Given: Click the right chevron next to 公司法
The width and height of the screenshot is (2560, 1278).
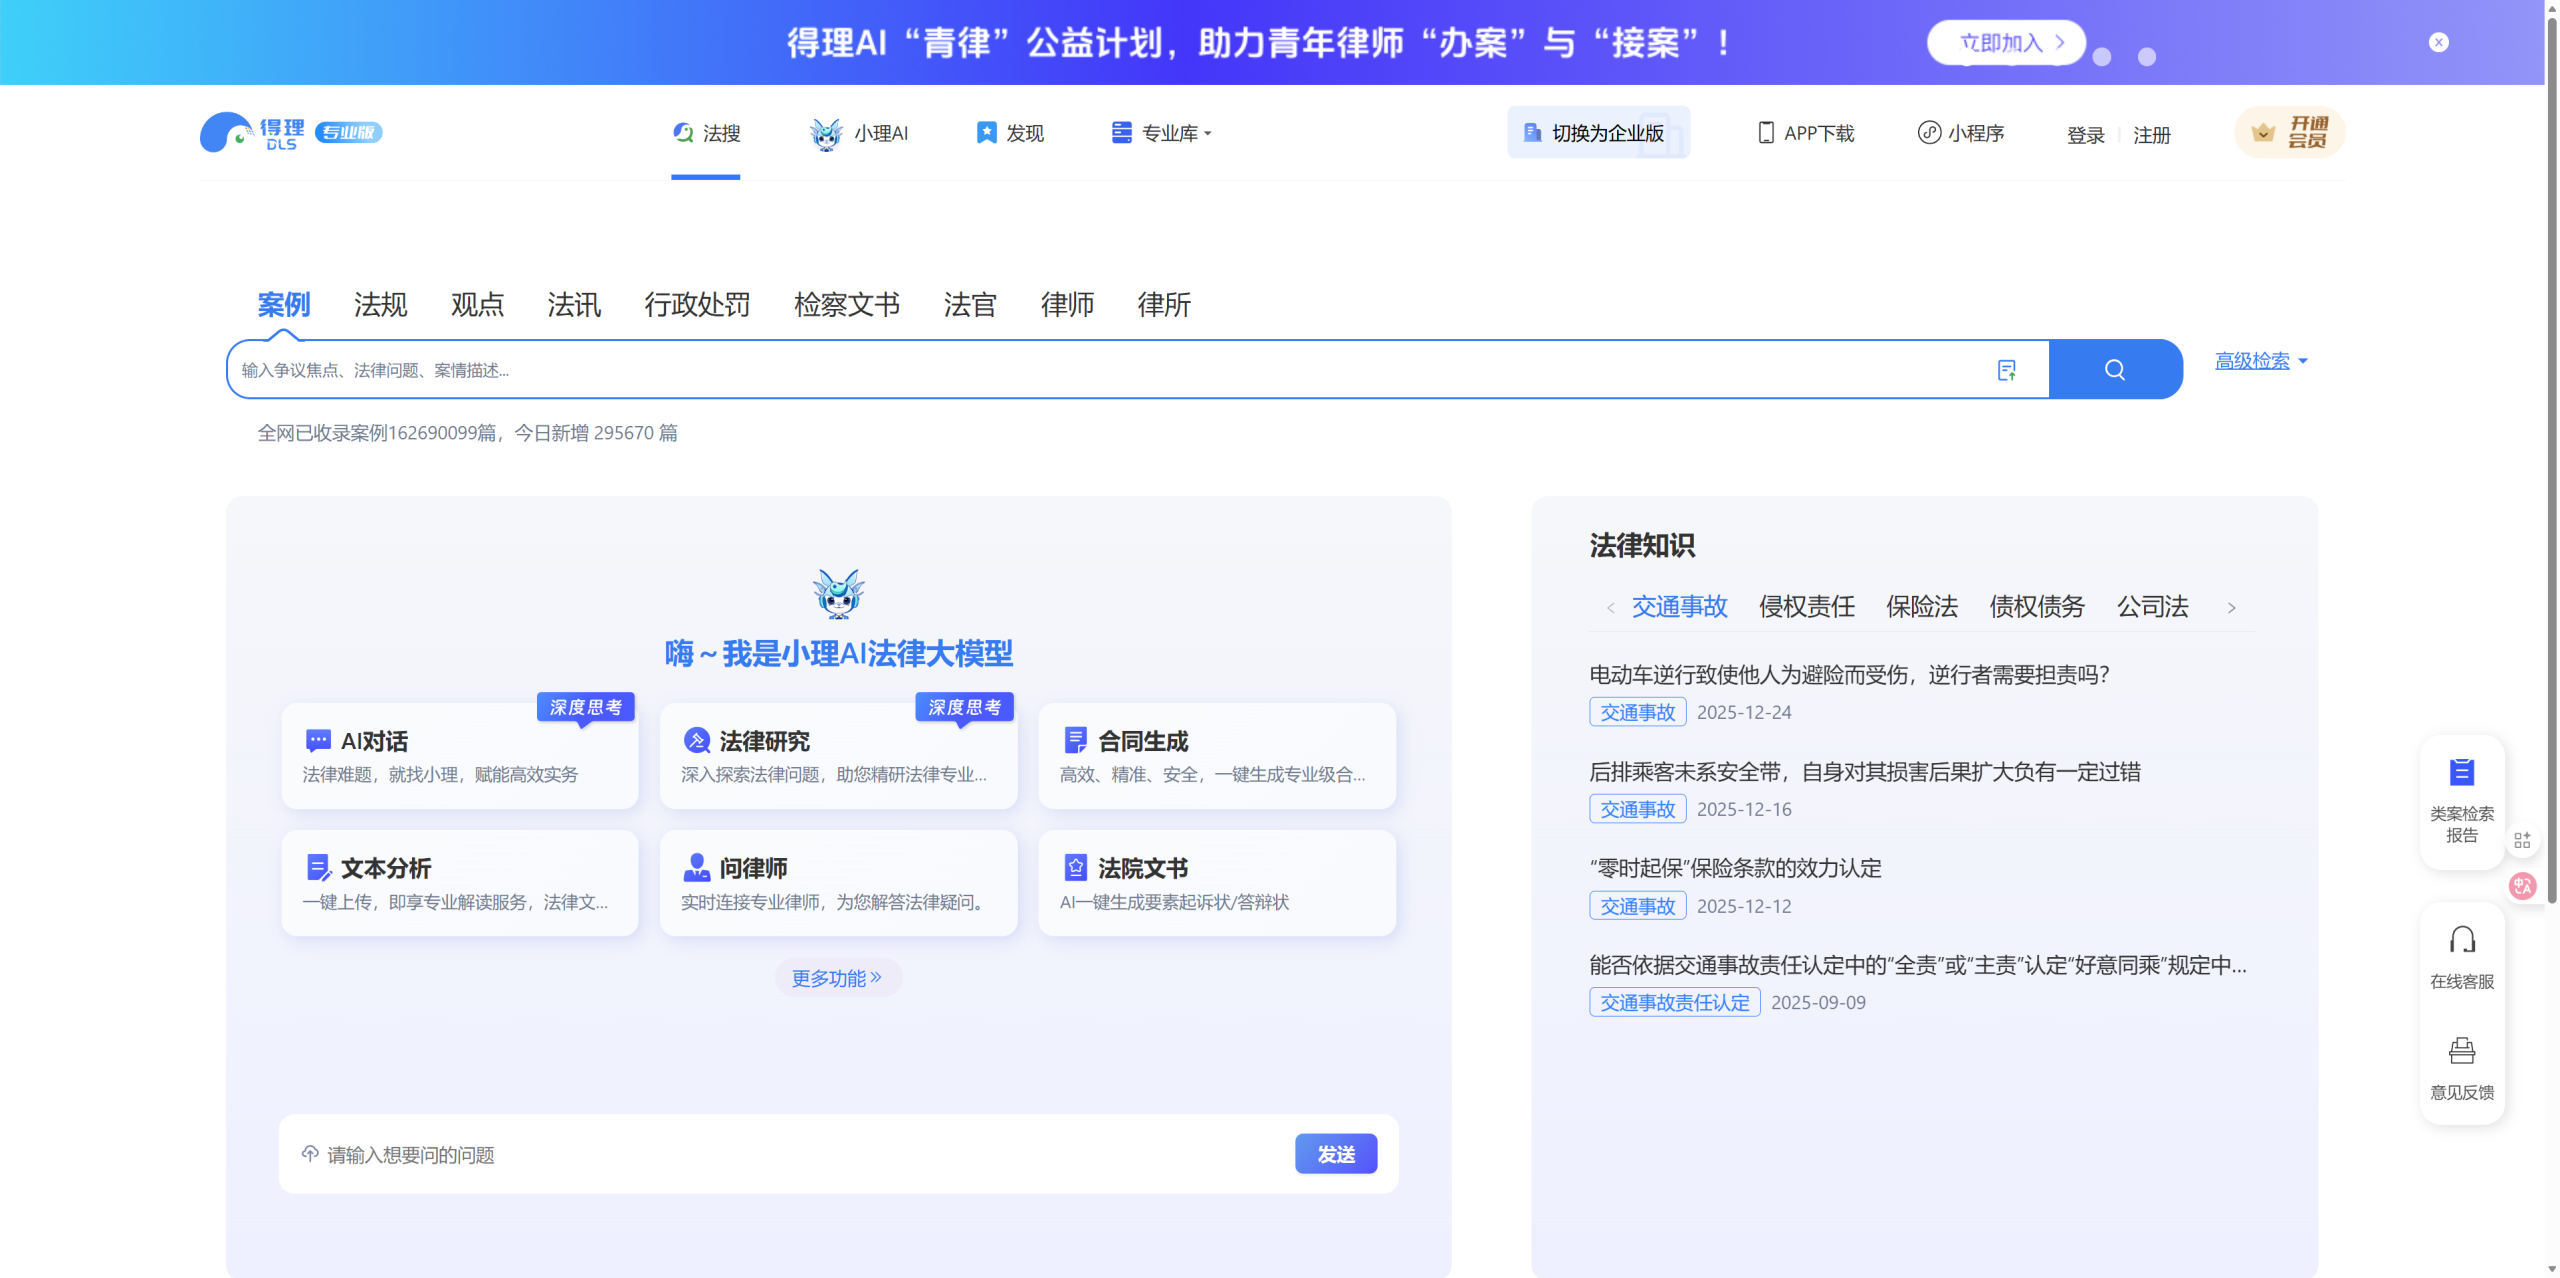Looking at the screenshot, I should pos(2231,607).
